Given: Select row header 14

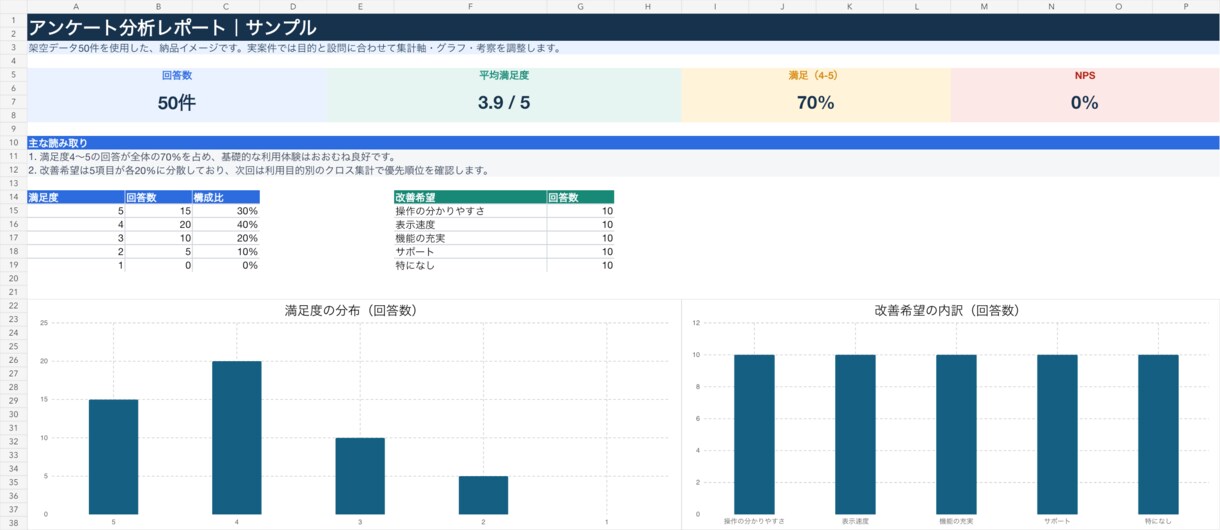Looking at the screenshot, I should pos(13,197).
